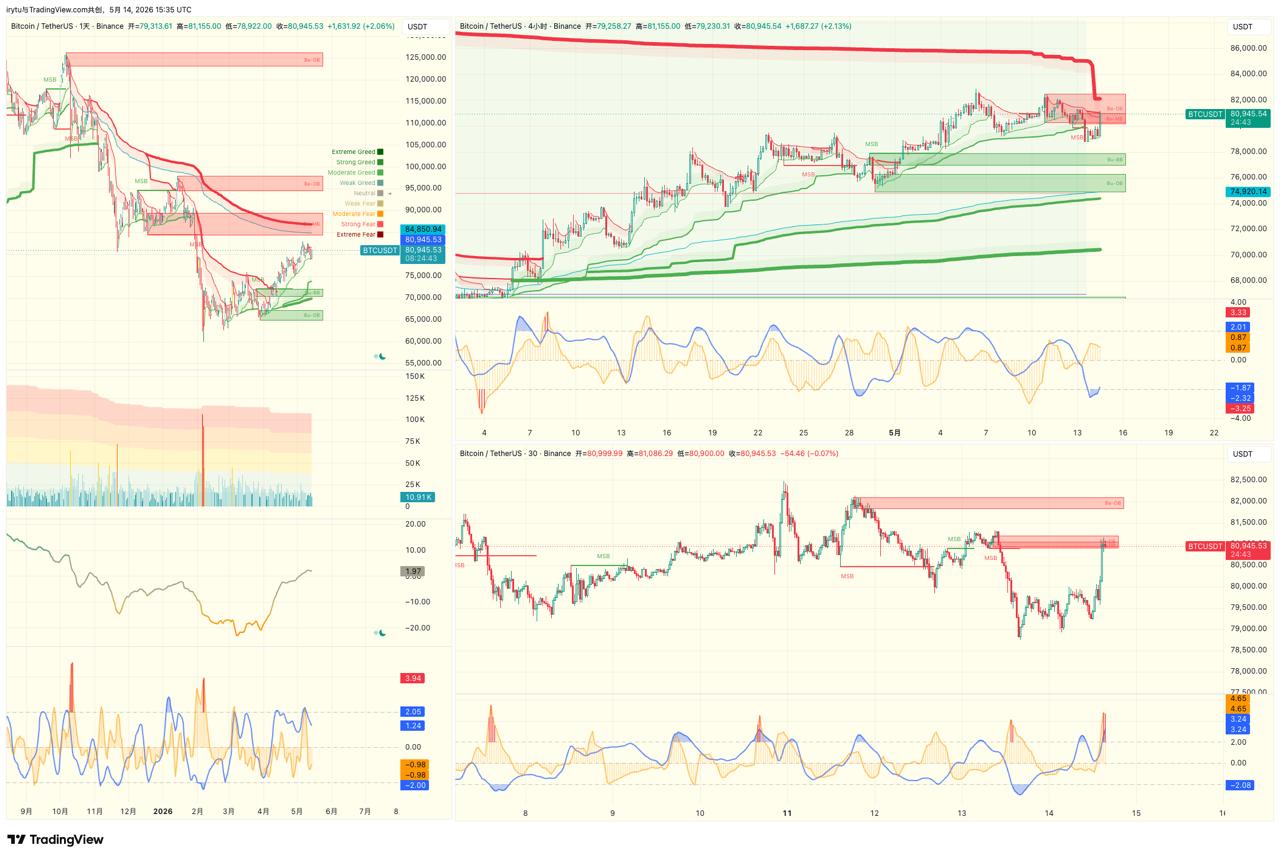Click the −2.00 blue indicator value label
Screen dimensions: 1280x858
point(414,785)
